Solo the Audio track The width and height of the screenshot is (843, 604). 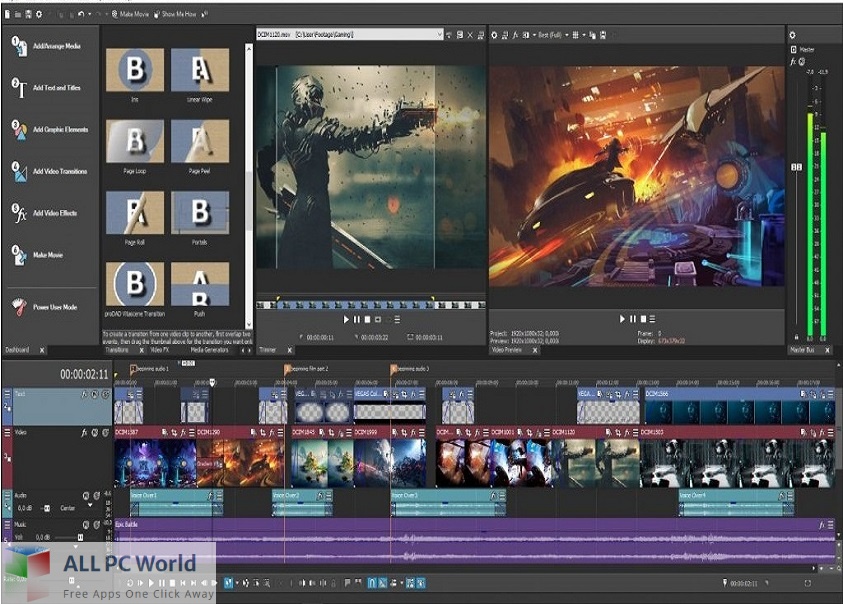pos(97,495)
